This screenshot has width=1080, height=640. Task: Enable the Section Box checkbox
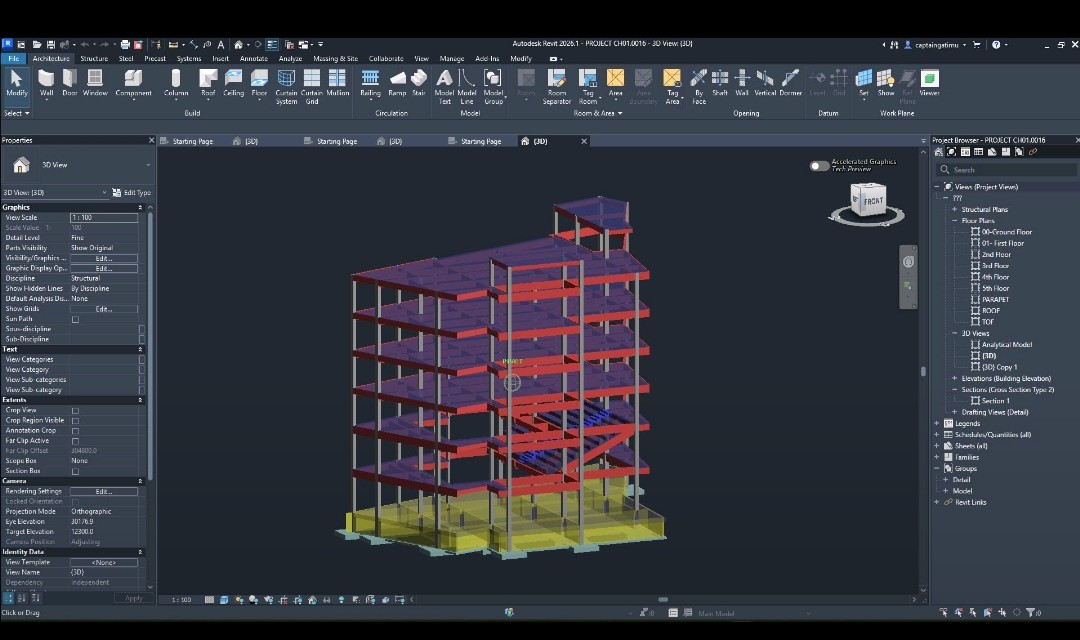point(75,471)
